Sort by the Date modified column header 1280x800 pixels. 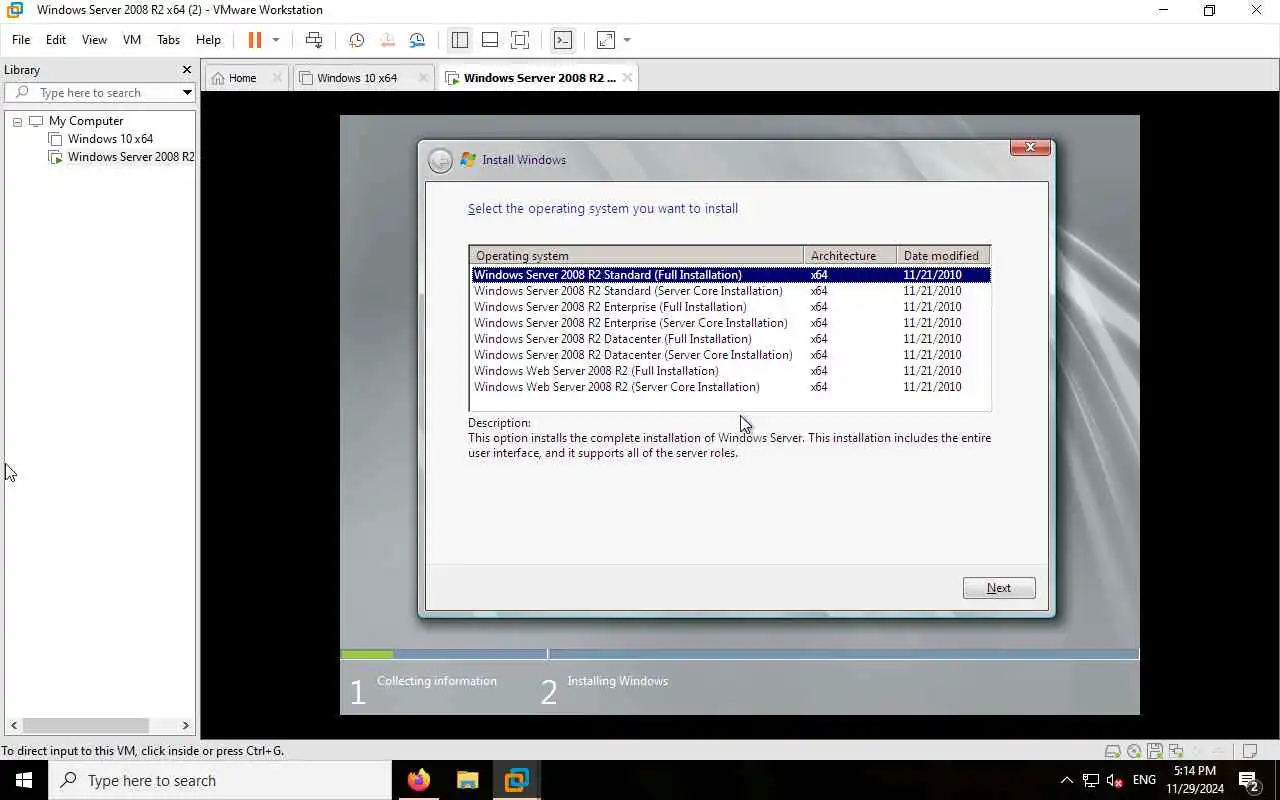942,256
